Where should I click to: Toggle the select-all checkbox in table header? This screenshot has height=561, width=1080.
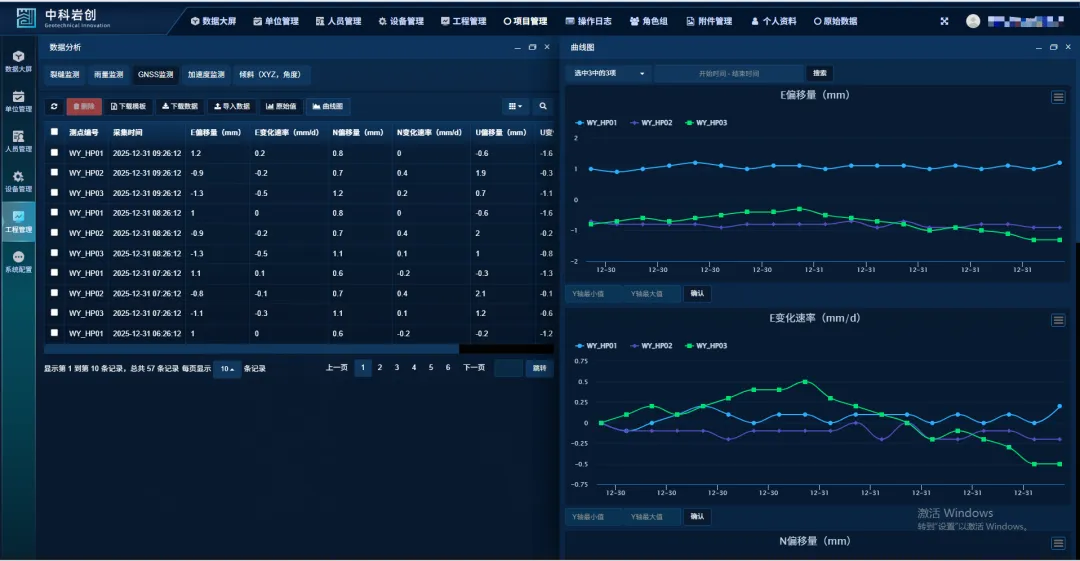click(54, 132)
